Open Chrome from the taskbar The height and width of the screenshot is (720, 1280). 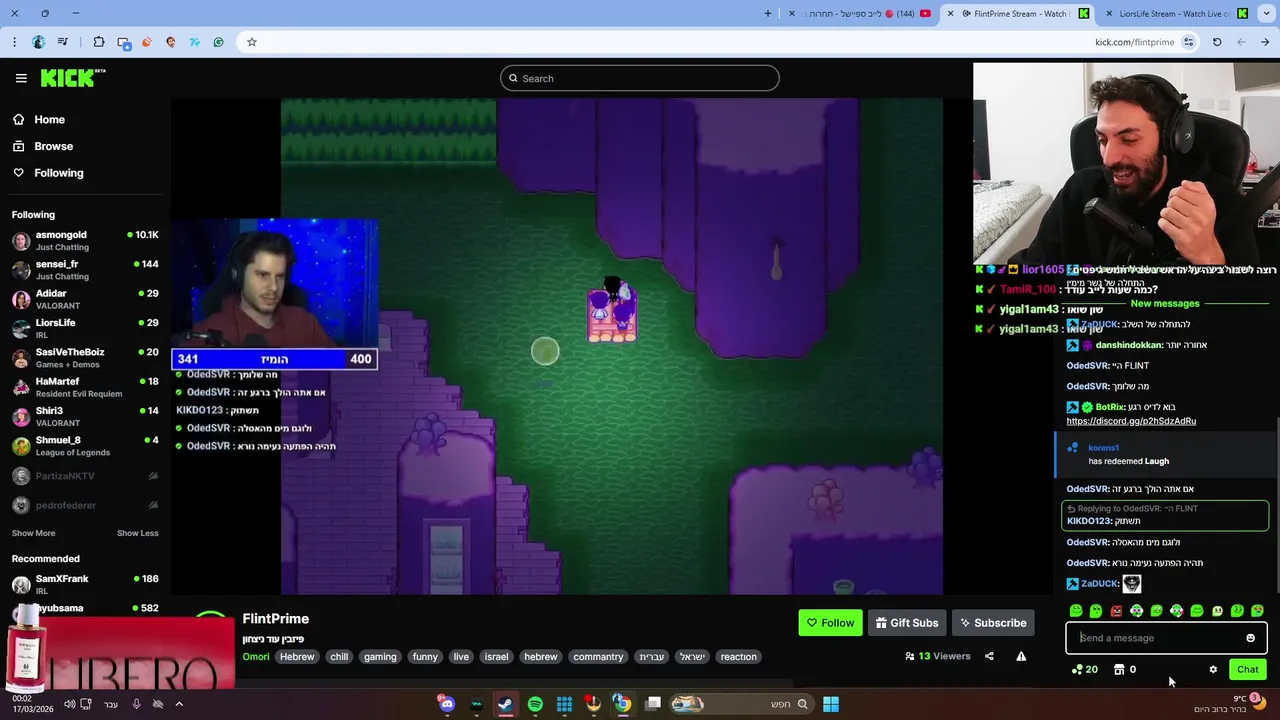[622, 704]
